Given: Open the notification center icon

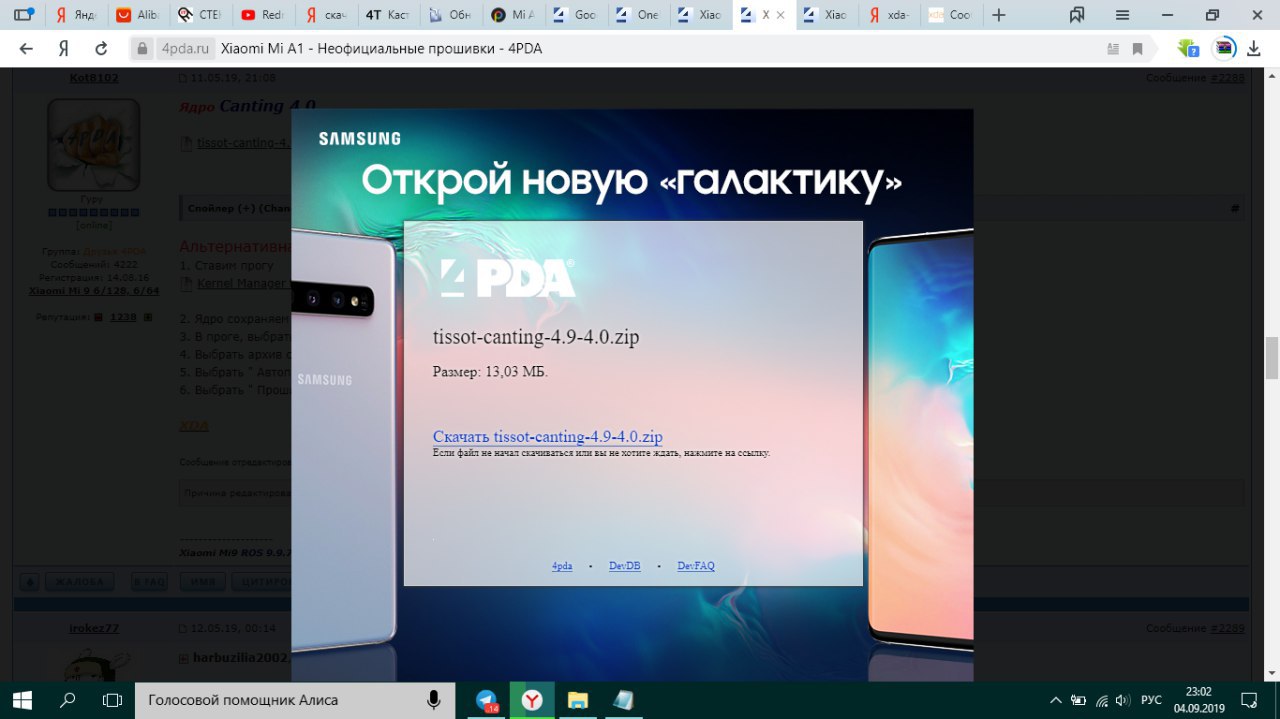Looking at the screenshot, I should coord(1249,700).
